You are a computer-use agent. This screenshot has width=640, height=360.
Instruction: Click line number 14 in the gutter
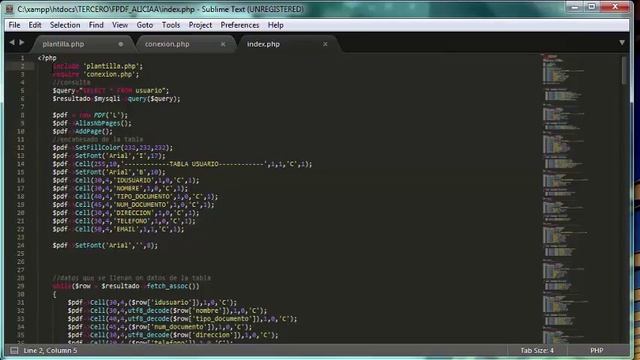click(x=20, y=164)
